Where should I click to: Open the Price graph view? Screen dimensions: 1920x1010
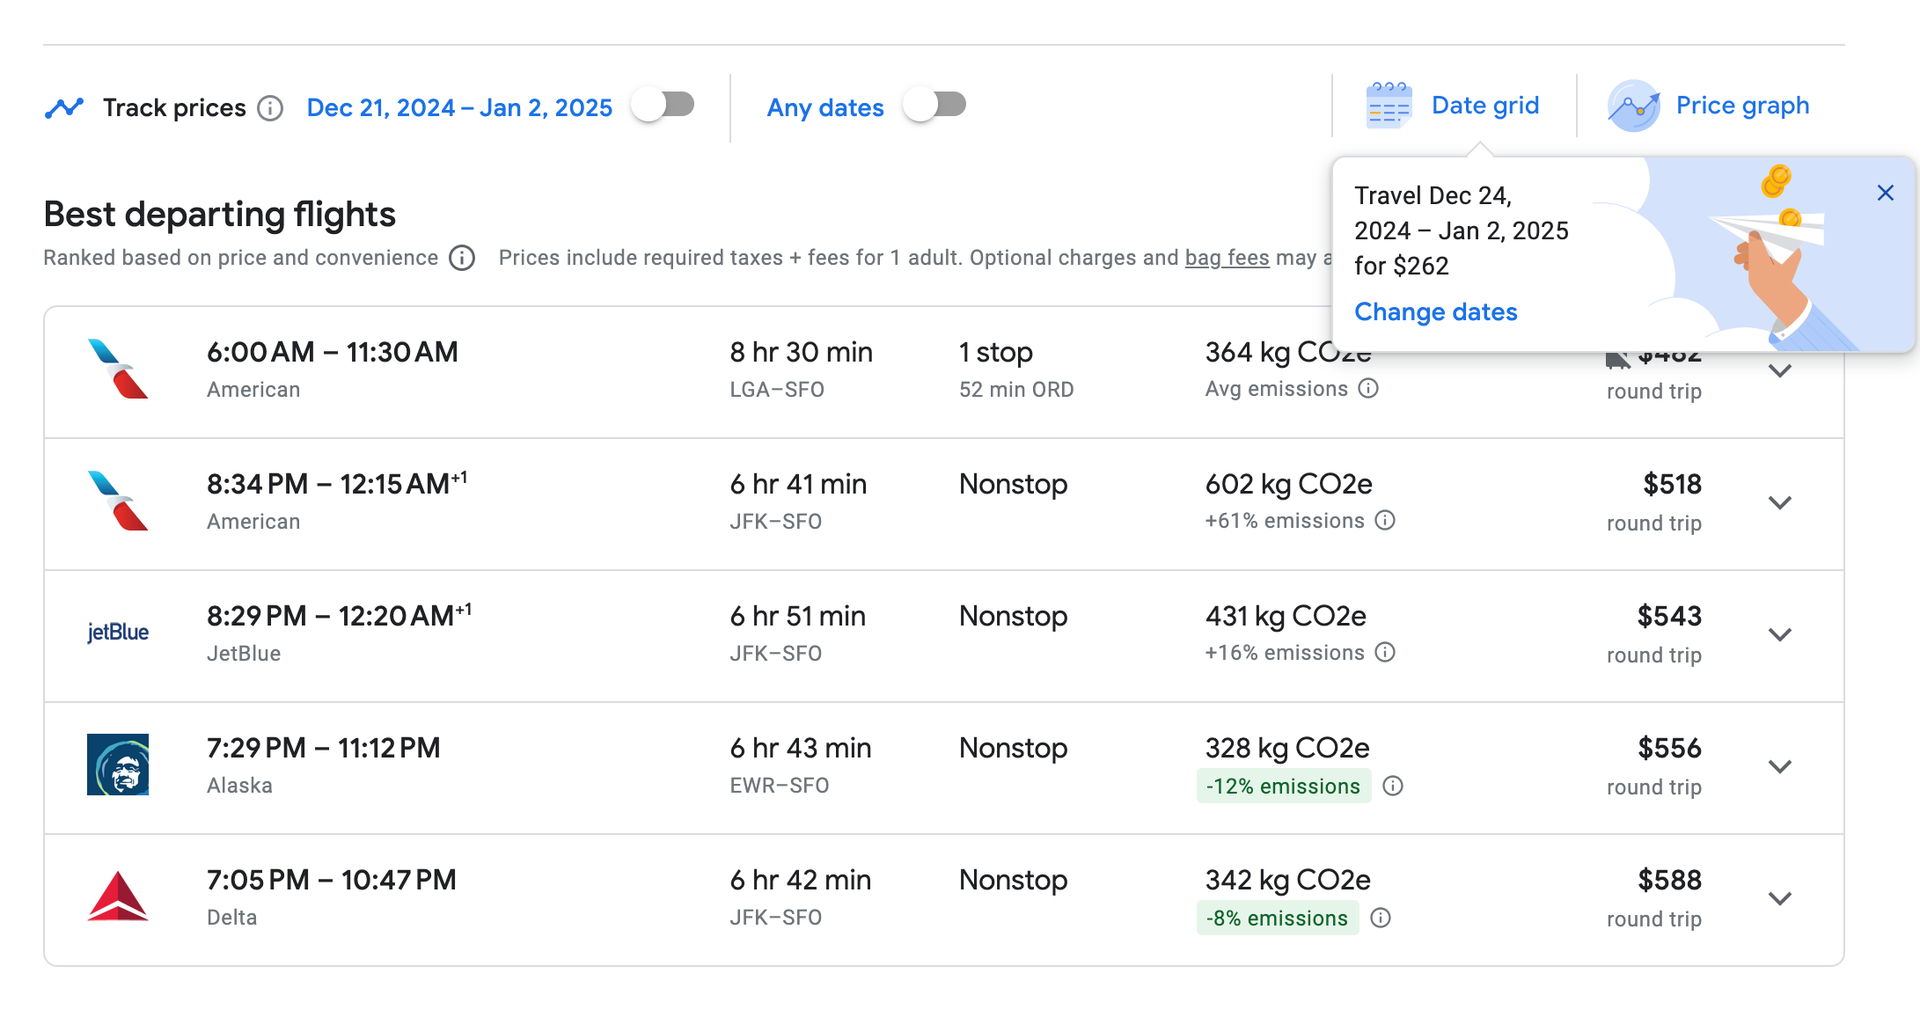(x=1742, y=105)
